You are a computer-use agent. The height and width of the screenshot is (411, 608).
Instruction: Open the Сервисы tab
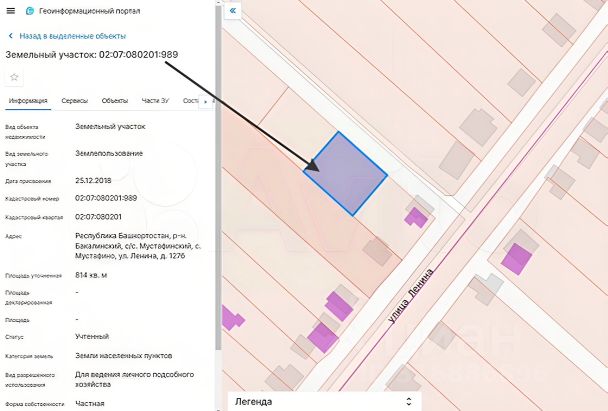click(74, 101)
